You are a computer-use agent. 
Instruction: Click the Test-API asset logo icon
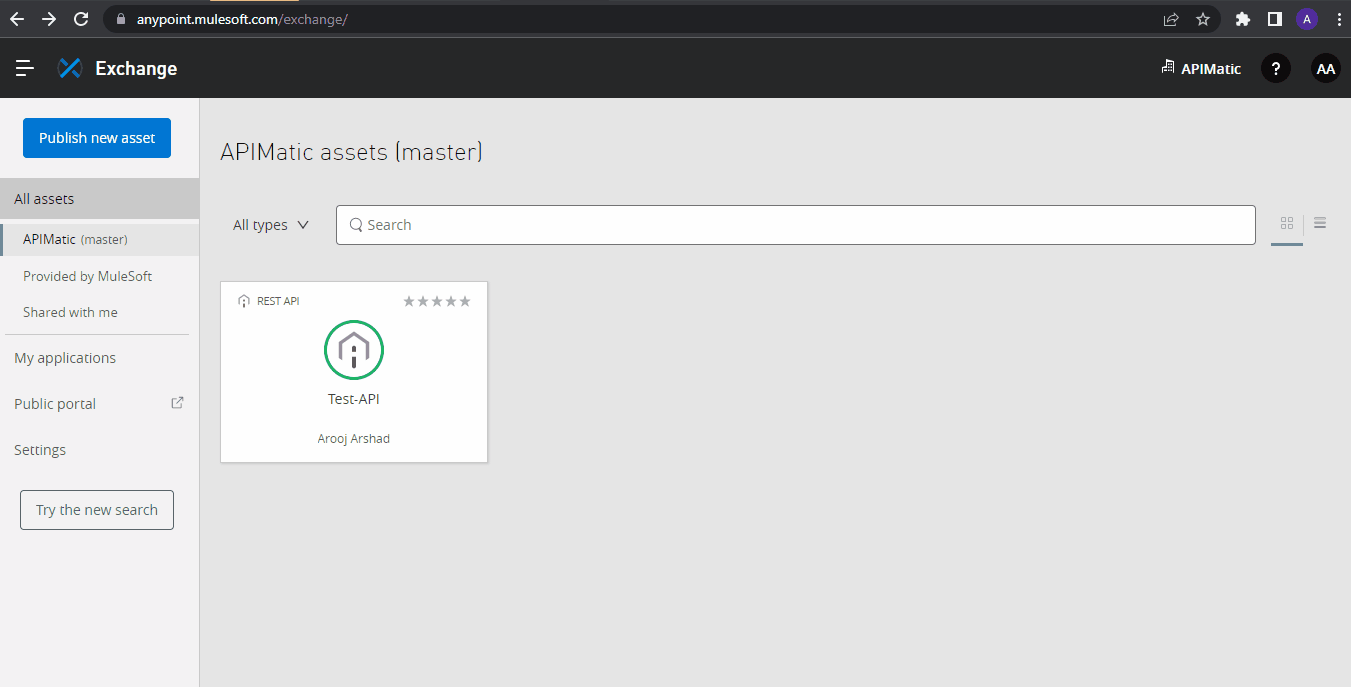click(x=354, y=350)
